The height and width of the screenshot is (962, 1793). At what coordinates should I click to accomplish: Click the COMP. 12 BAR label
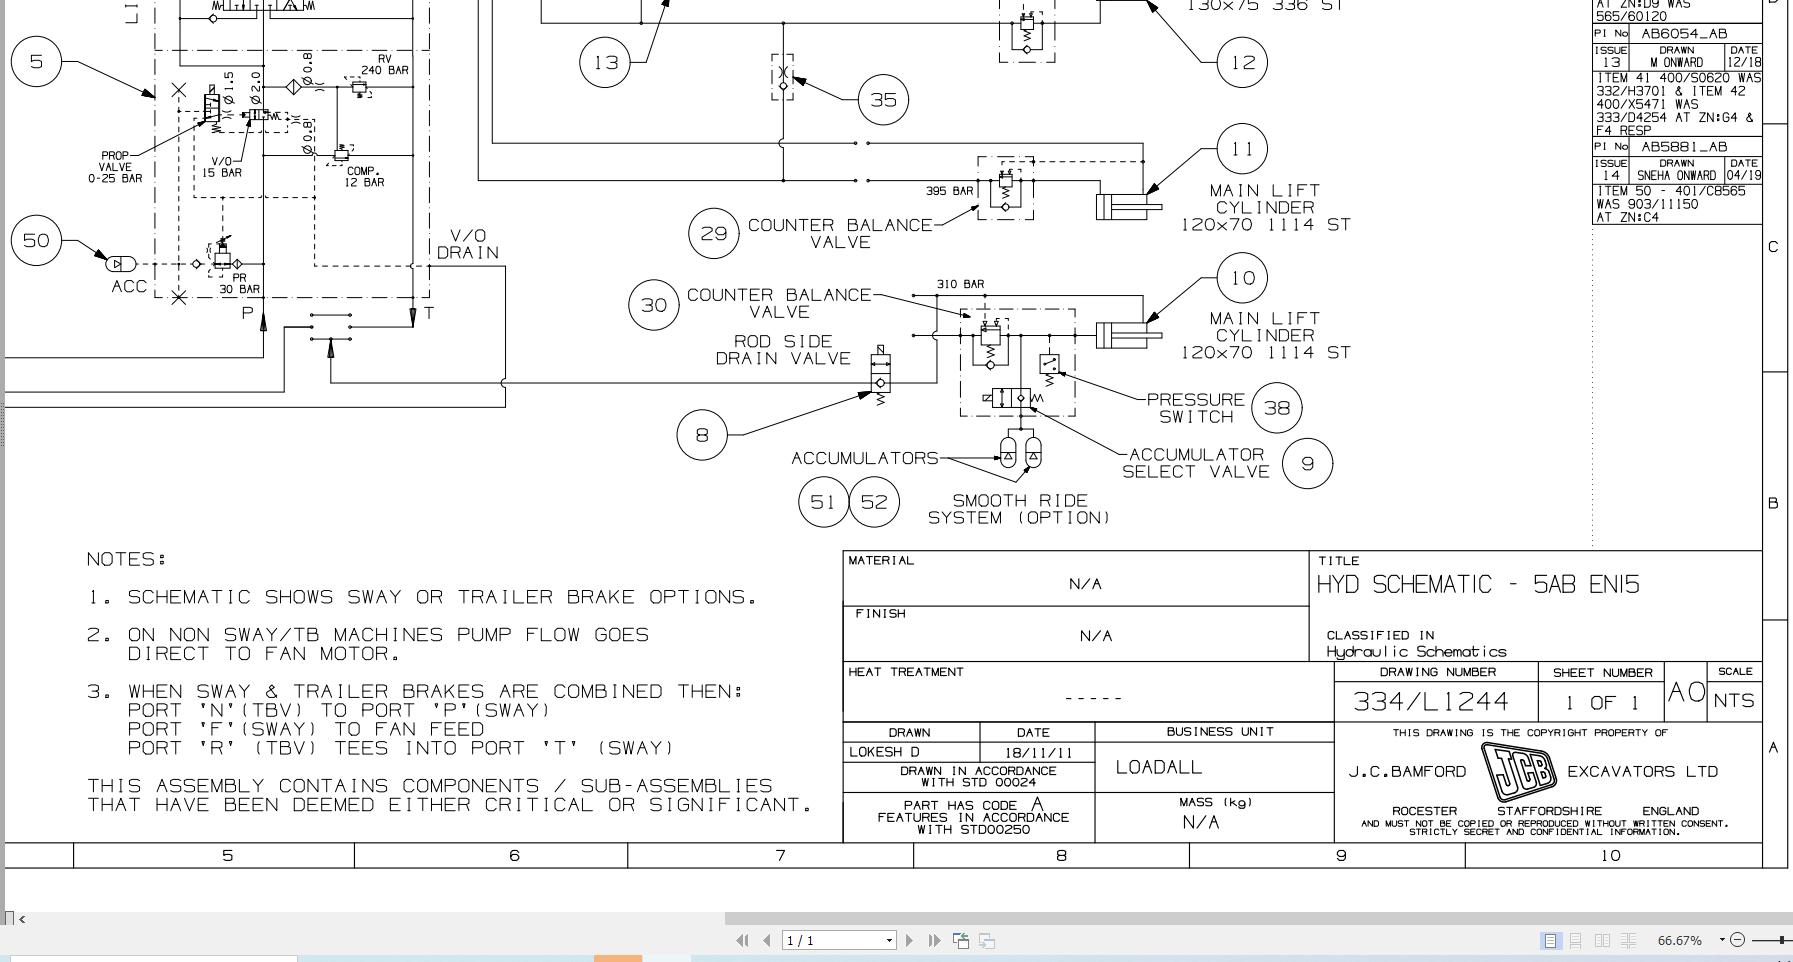coord(364,176)
